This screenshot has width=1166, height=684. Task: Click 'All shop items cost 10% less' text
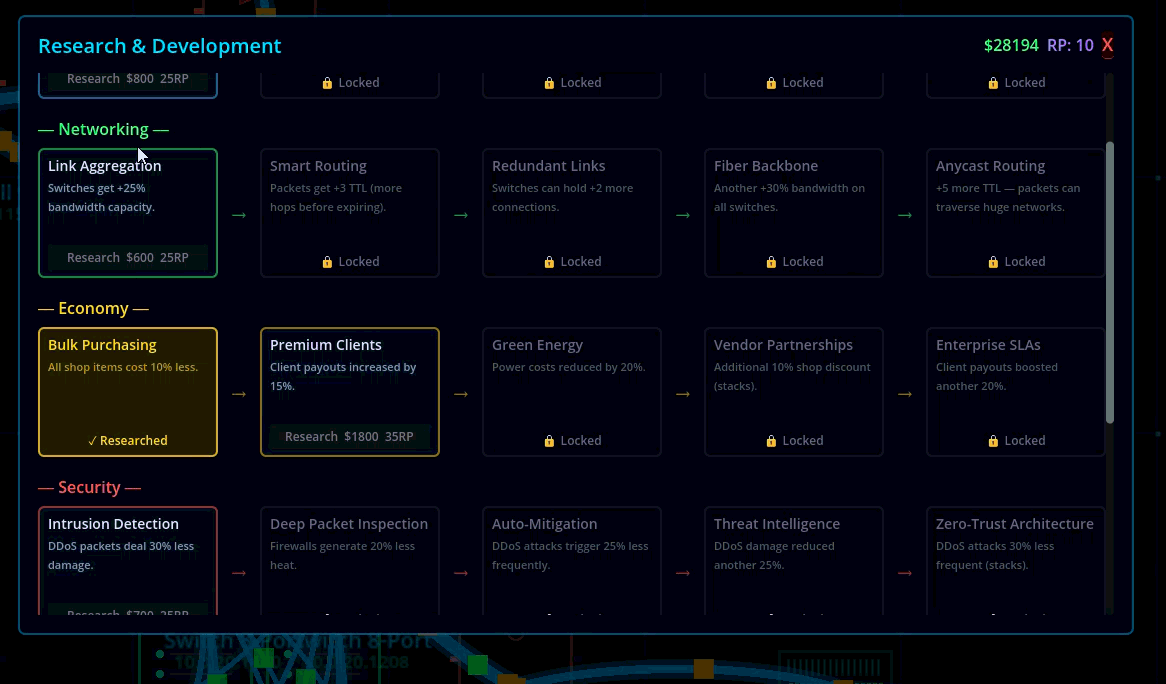(x=123, y=367)
